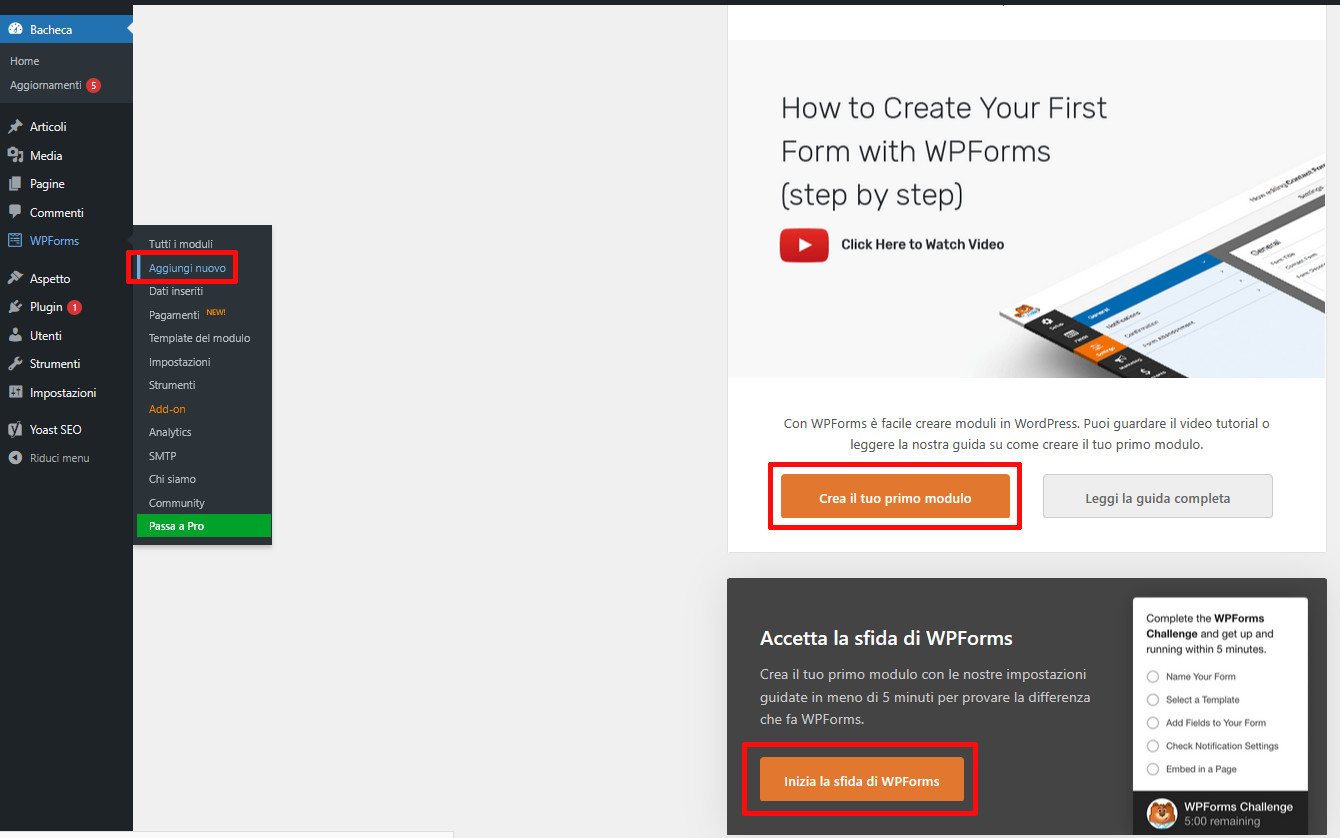Click the Articoli pin icon

[15, 127]
